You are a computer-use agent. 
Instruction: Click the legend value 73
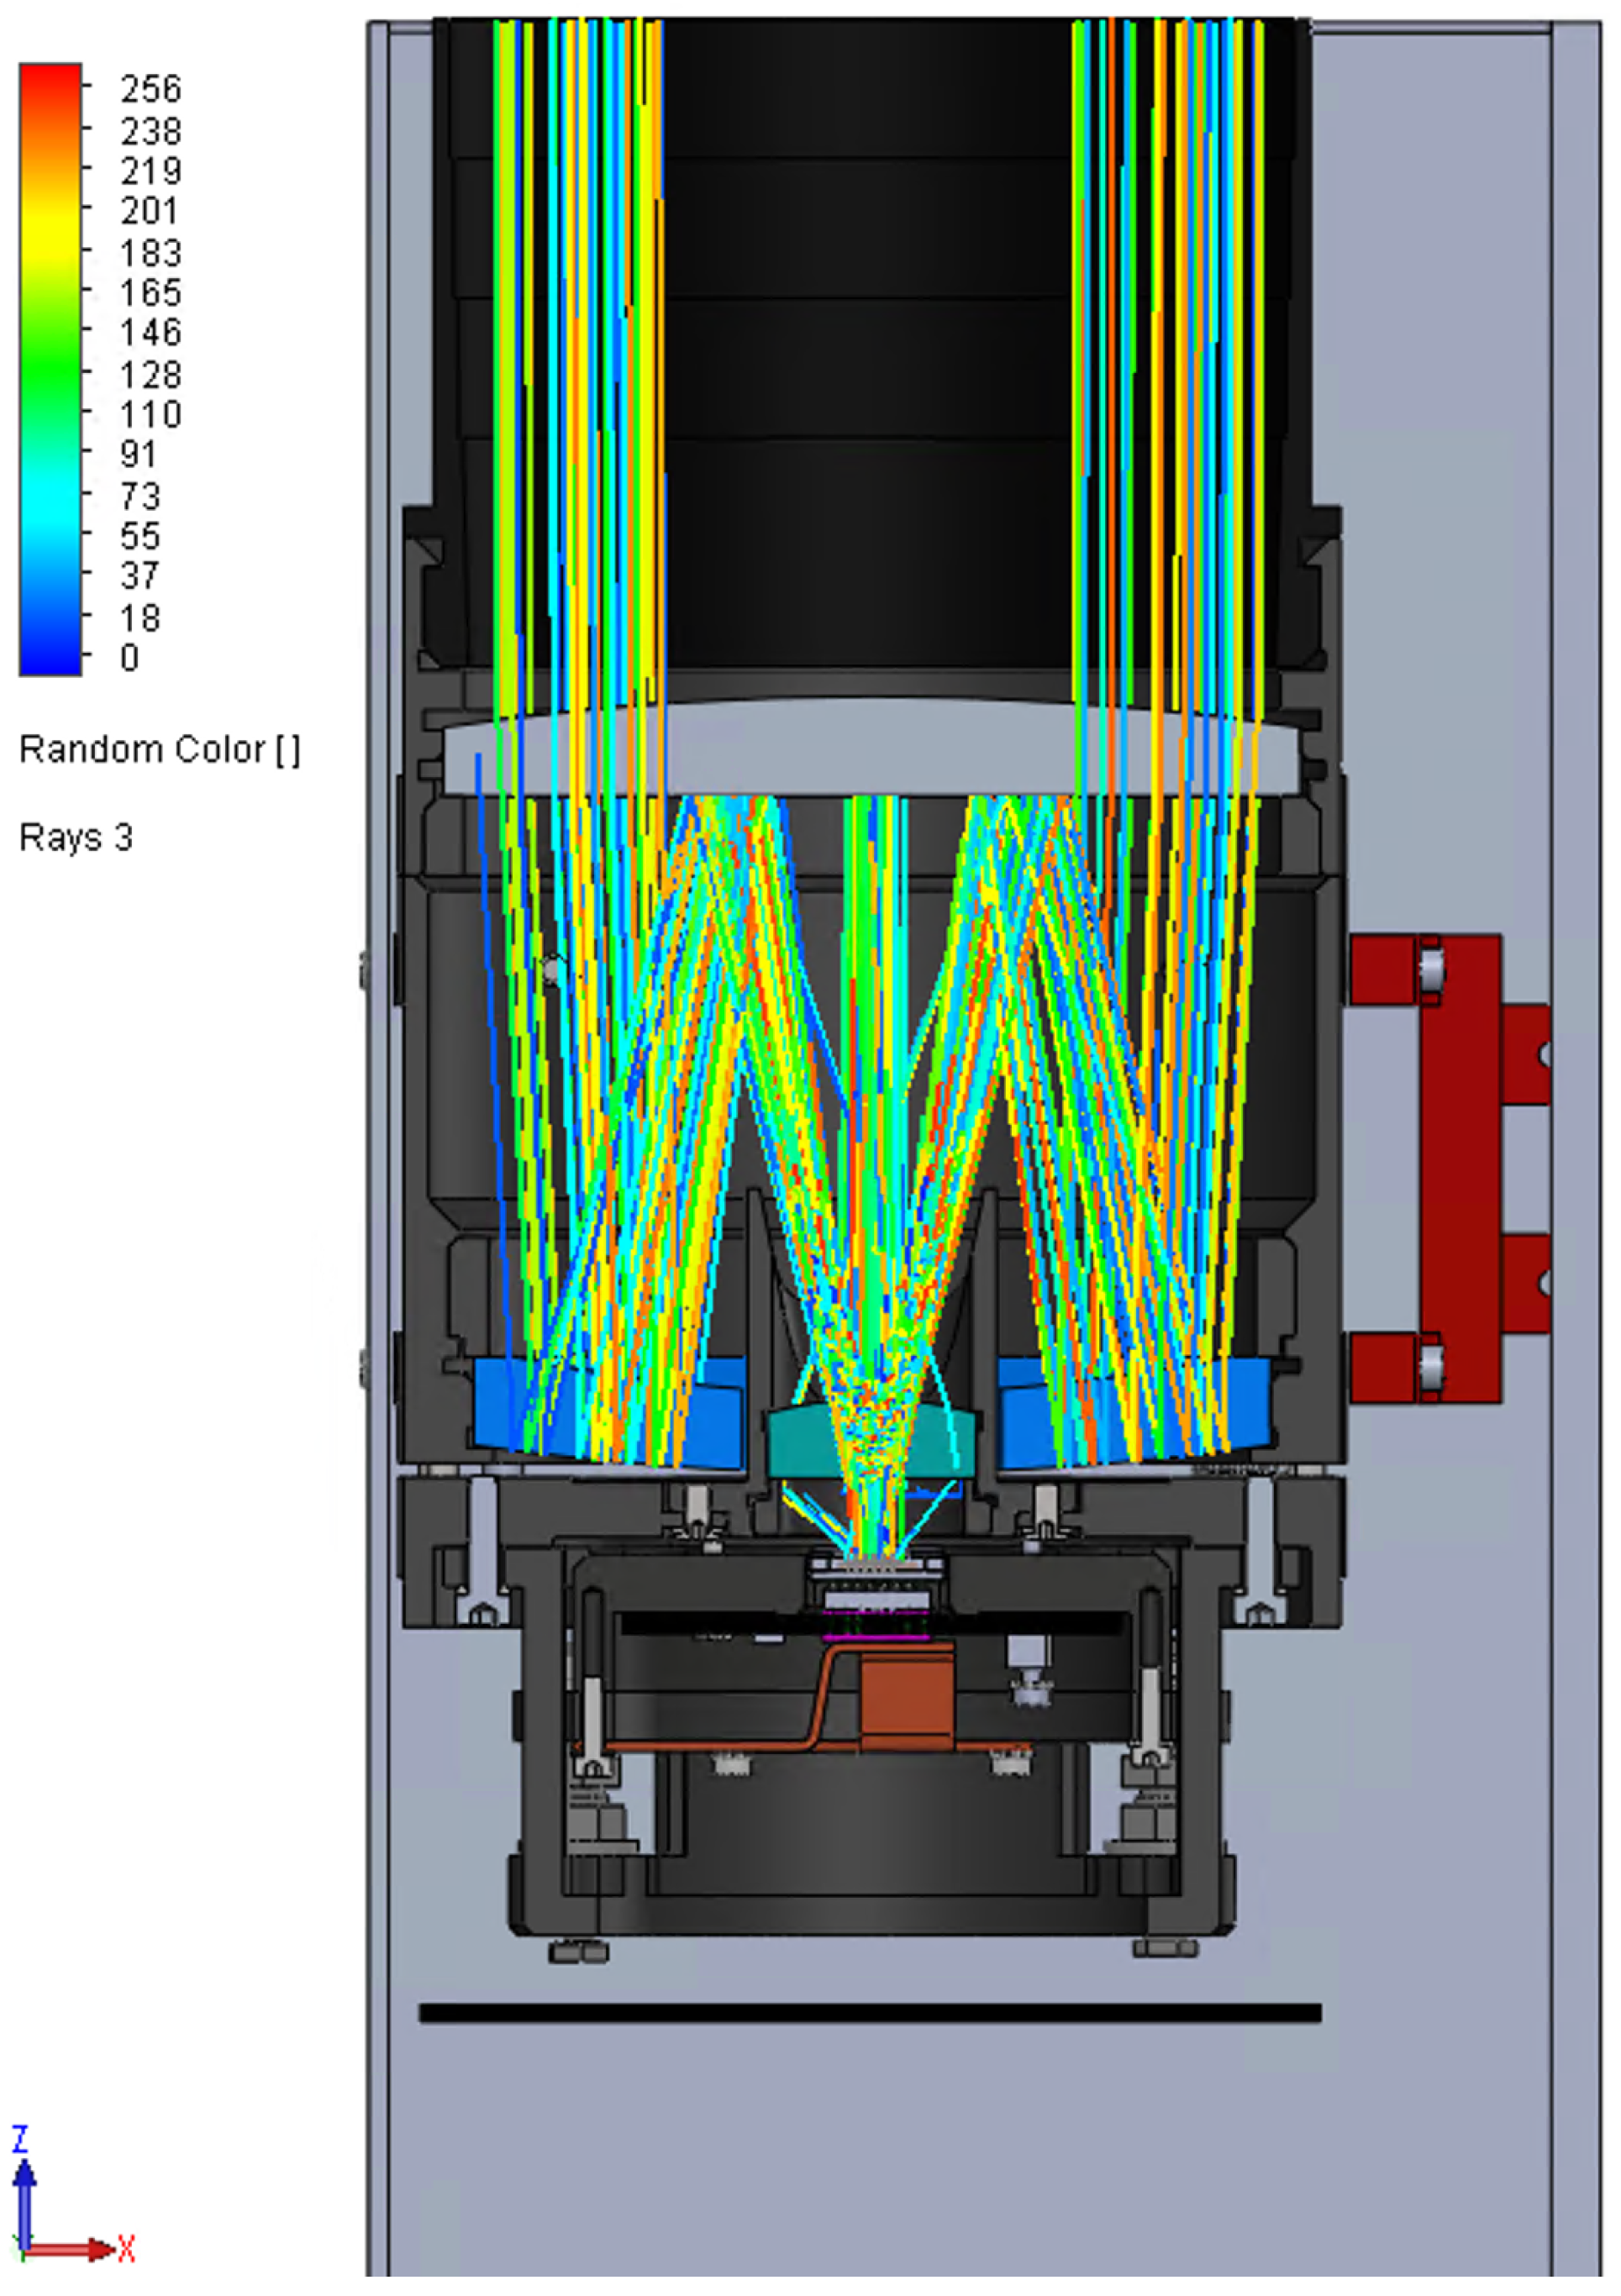point(140,496)
